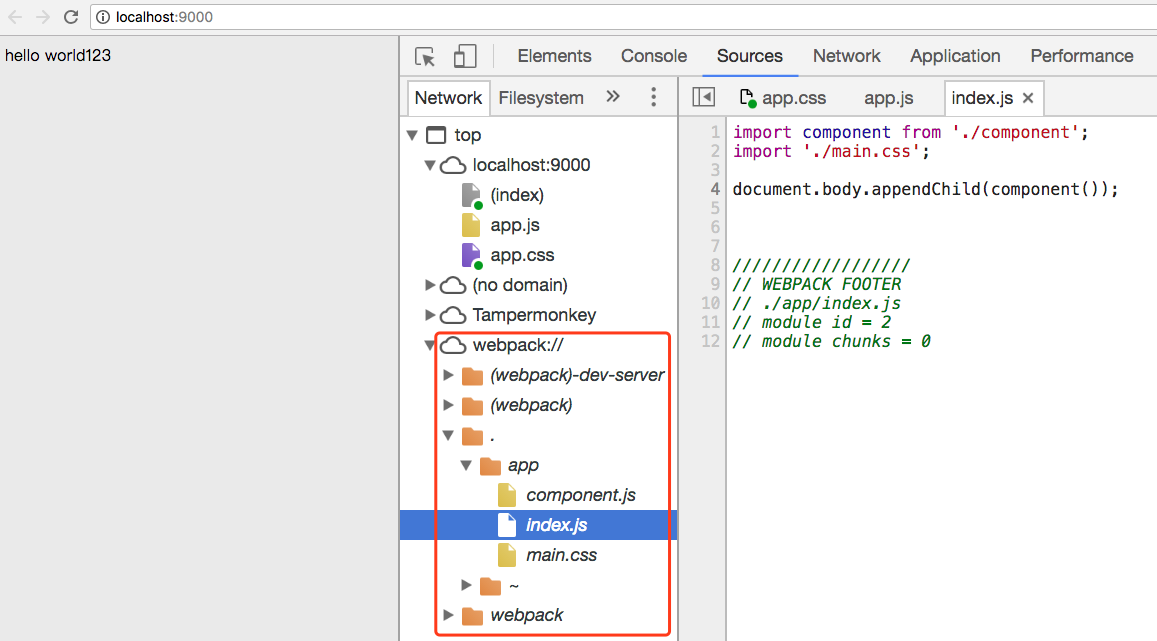Select the (index) file under localhost:9000
1157x641 pixels.
(x=516, y=195)
